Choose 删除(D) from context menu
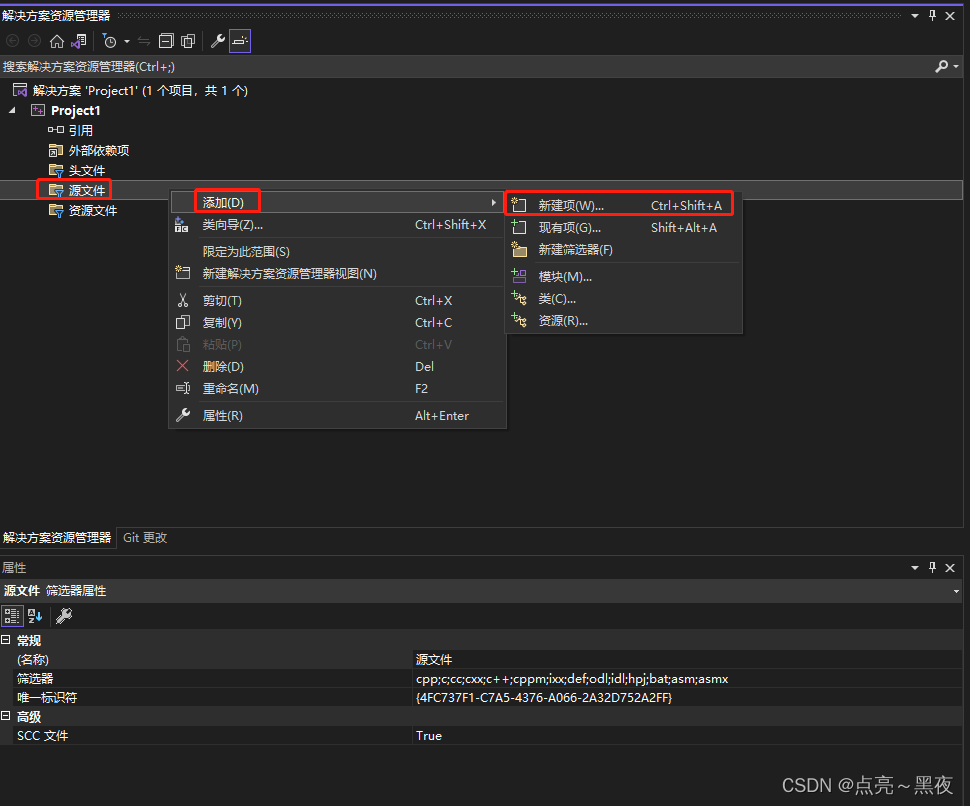The width and height of the screenshot is (970, 806). pyautogui.click(x=338, y=367)
